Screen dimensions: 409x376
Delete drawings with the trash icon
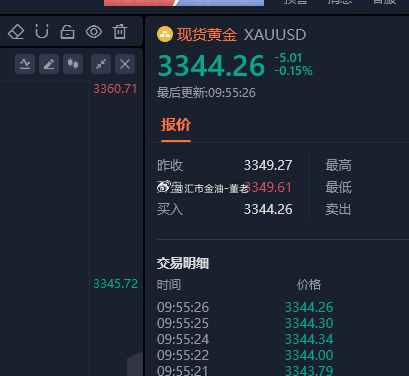pyautogui.click(x=120, y=32)
